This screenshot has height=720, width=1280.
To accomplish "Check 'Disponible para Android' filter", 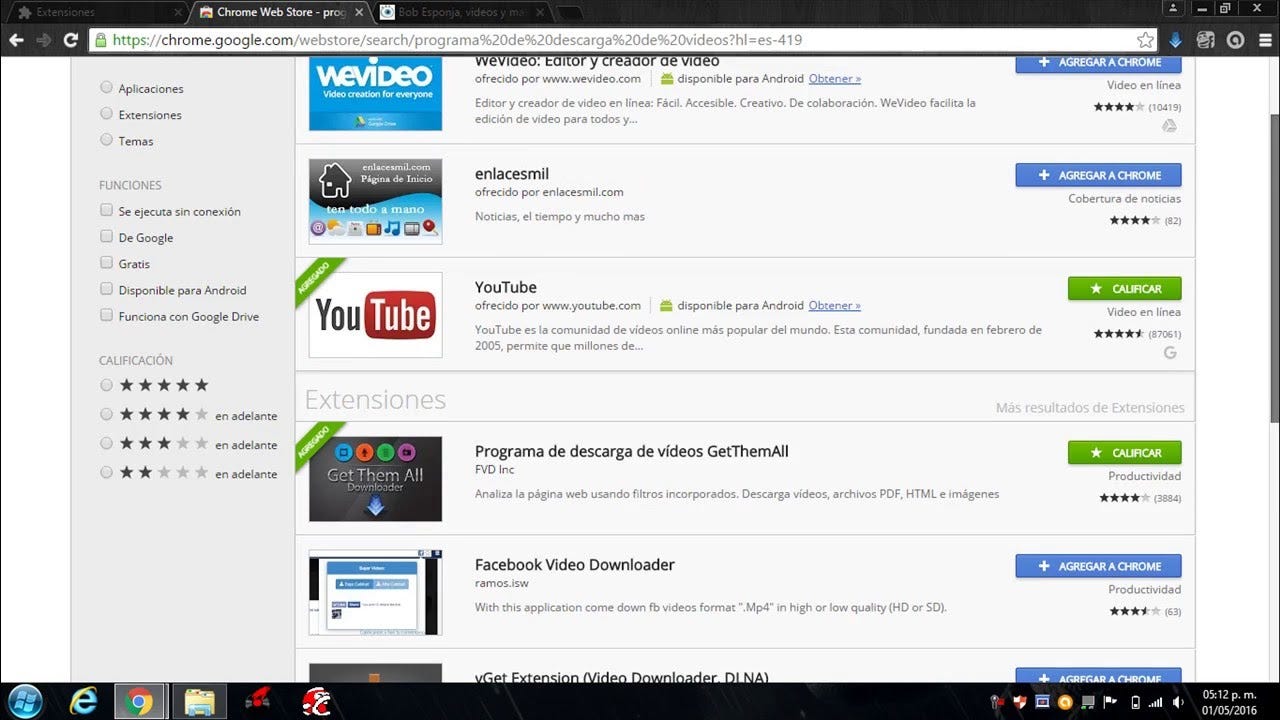I will pyautogui.click(x=106, y=289).
